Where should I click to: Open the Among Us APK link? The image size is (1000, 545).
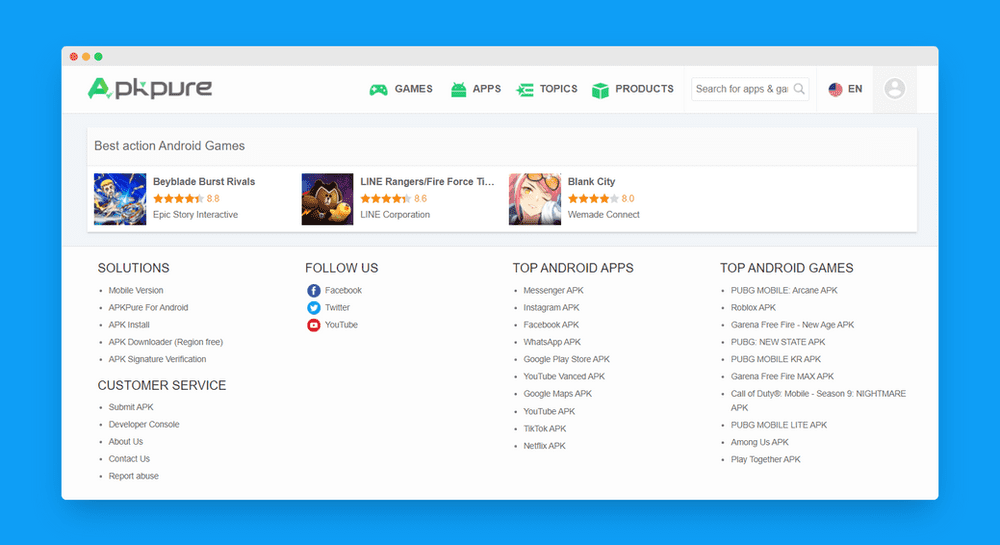(760, 442)
